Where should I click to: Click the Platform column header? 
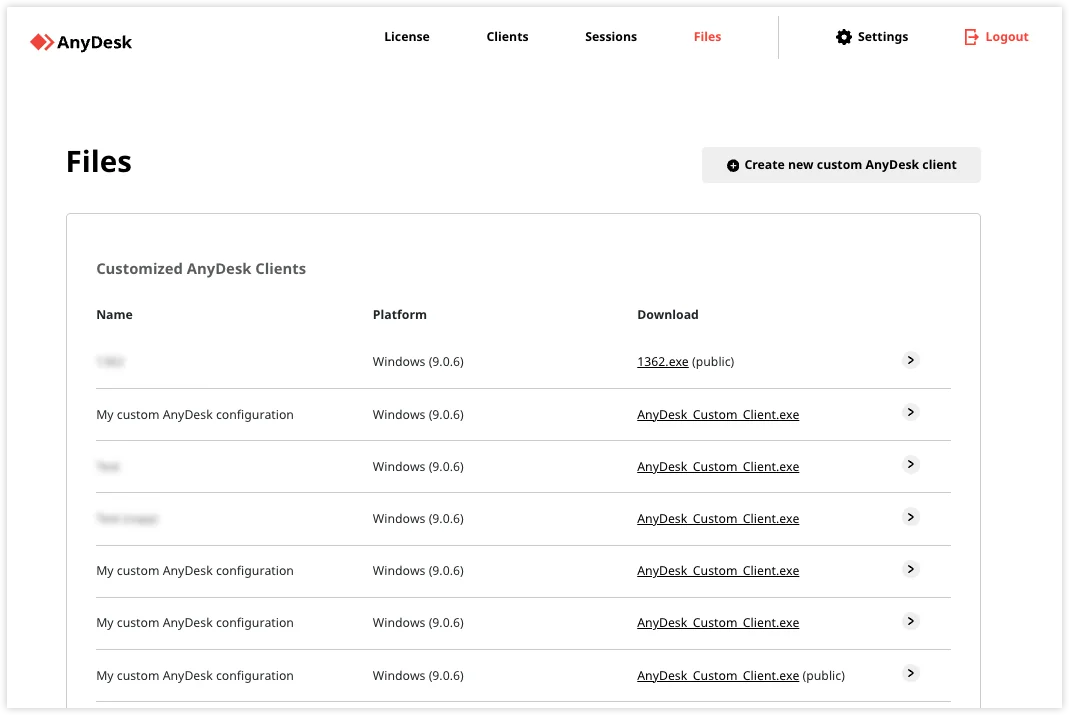pyautogui.click(x=400, y=315)
